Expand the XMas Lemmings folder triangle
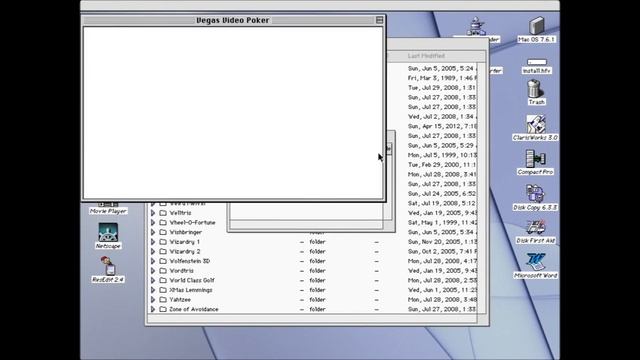Viewport: 640px width, 360px height. (x=153, y=290)
